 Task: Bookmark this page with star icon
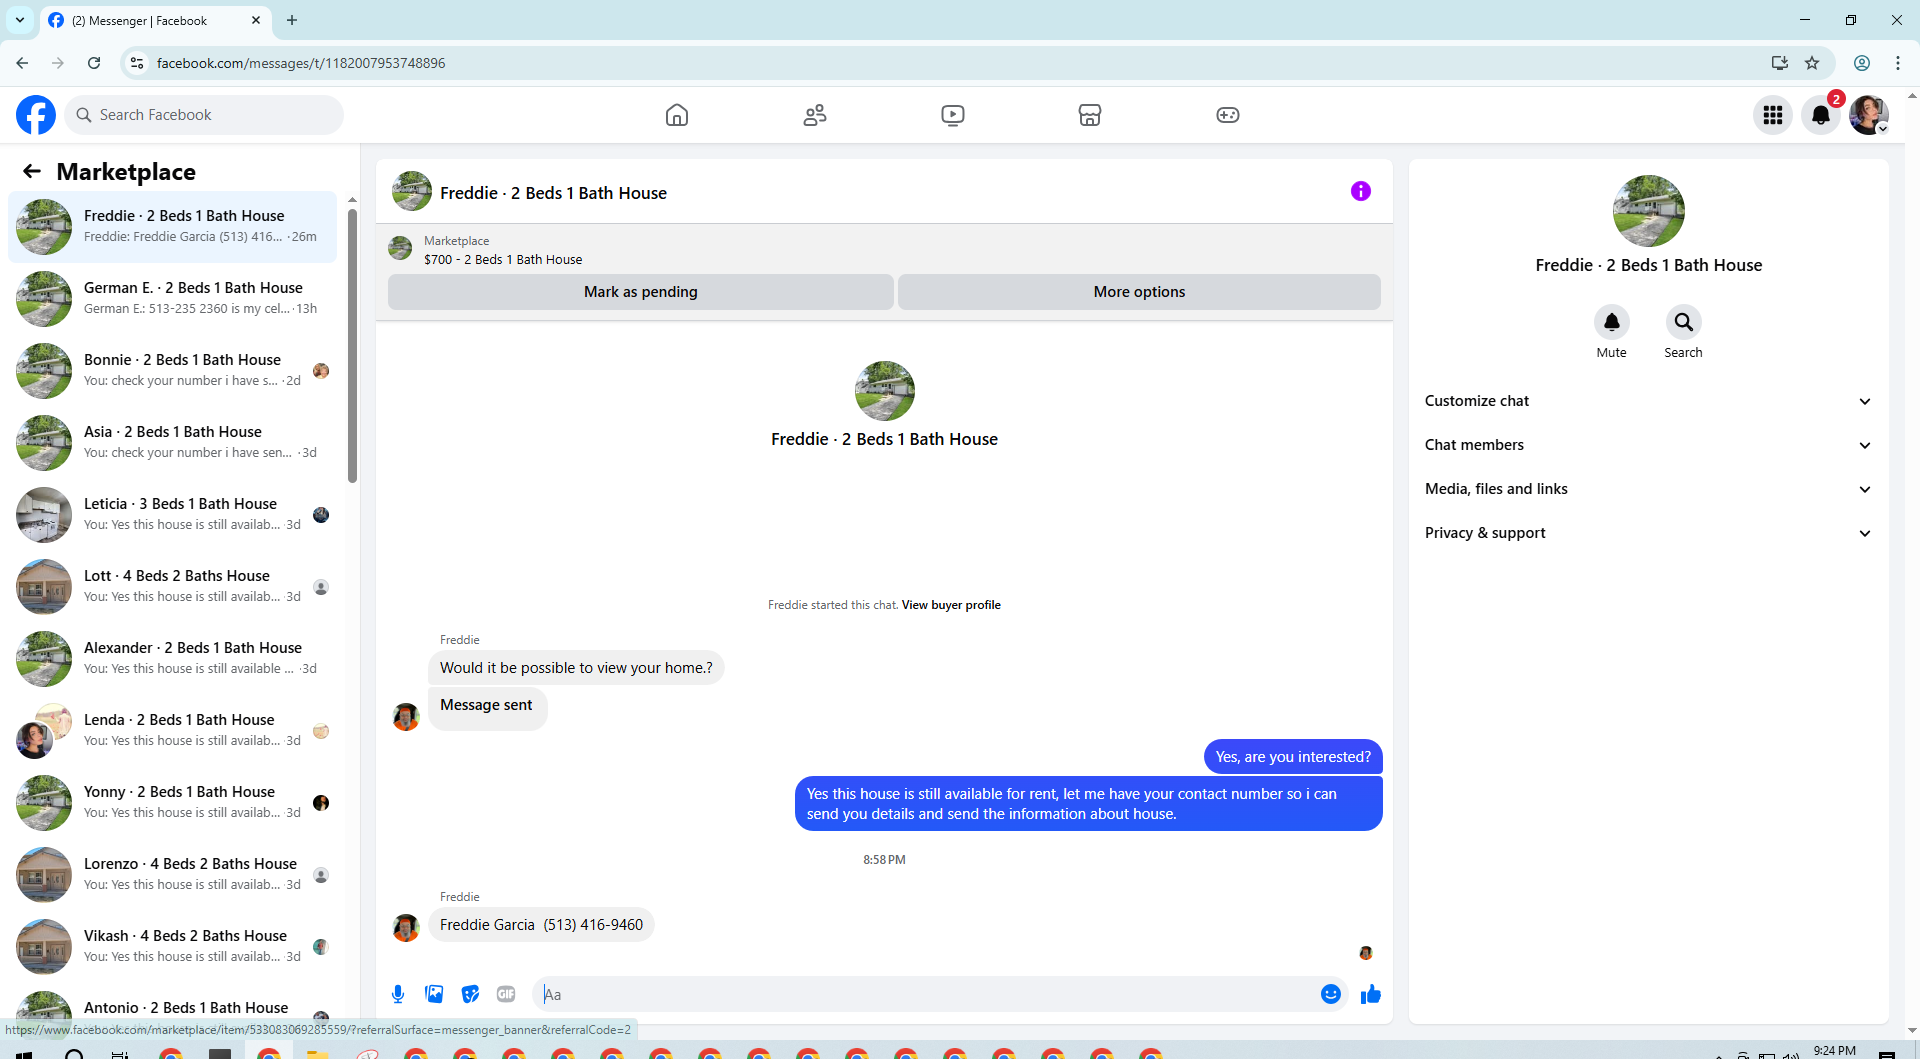(1812, 63)
